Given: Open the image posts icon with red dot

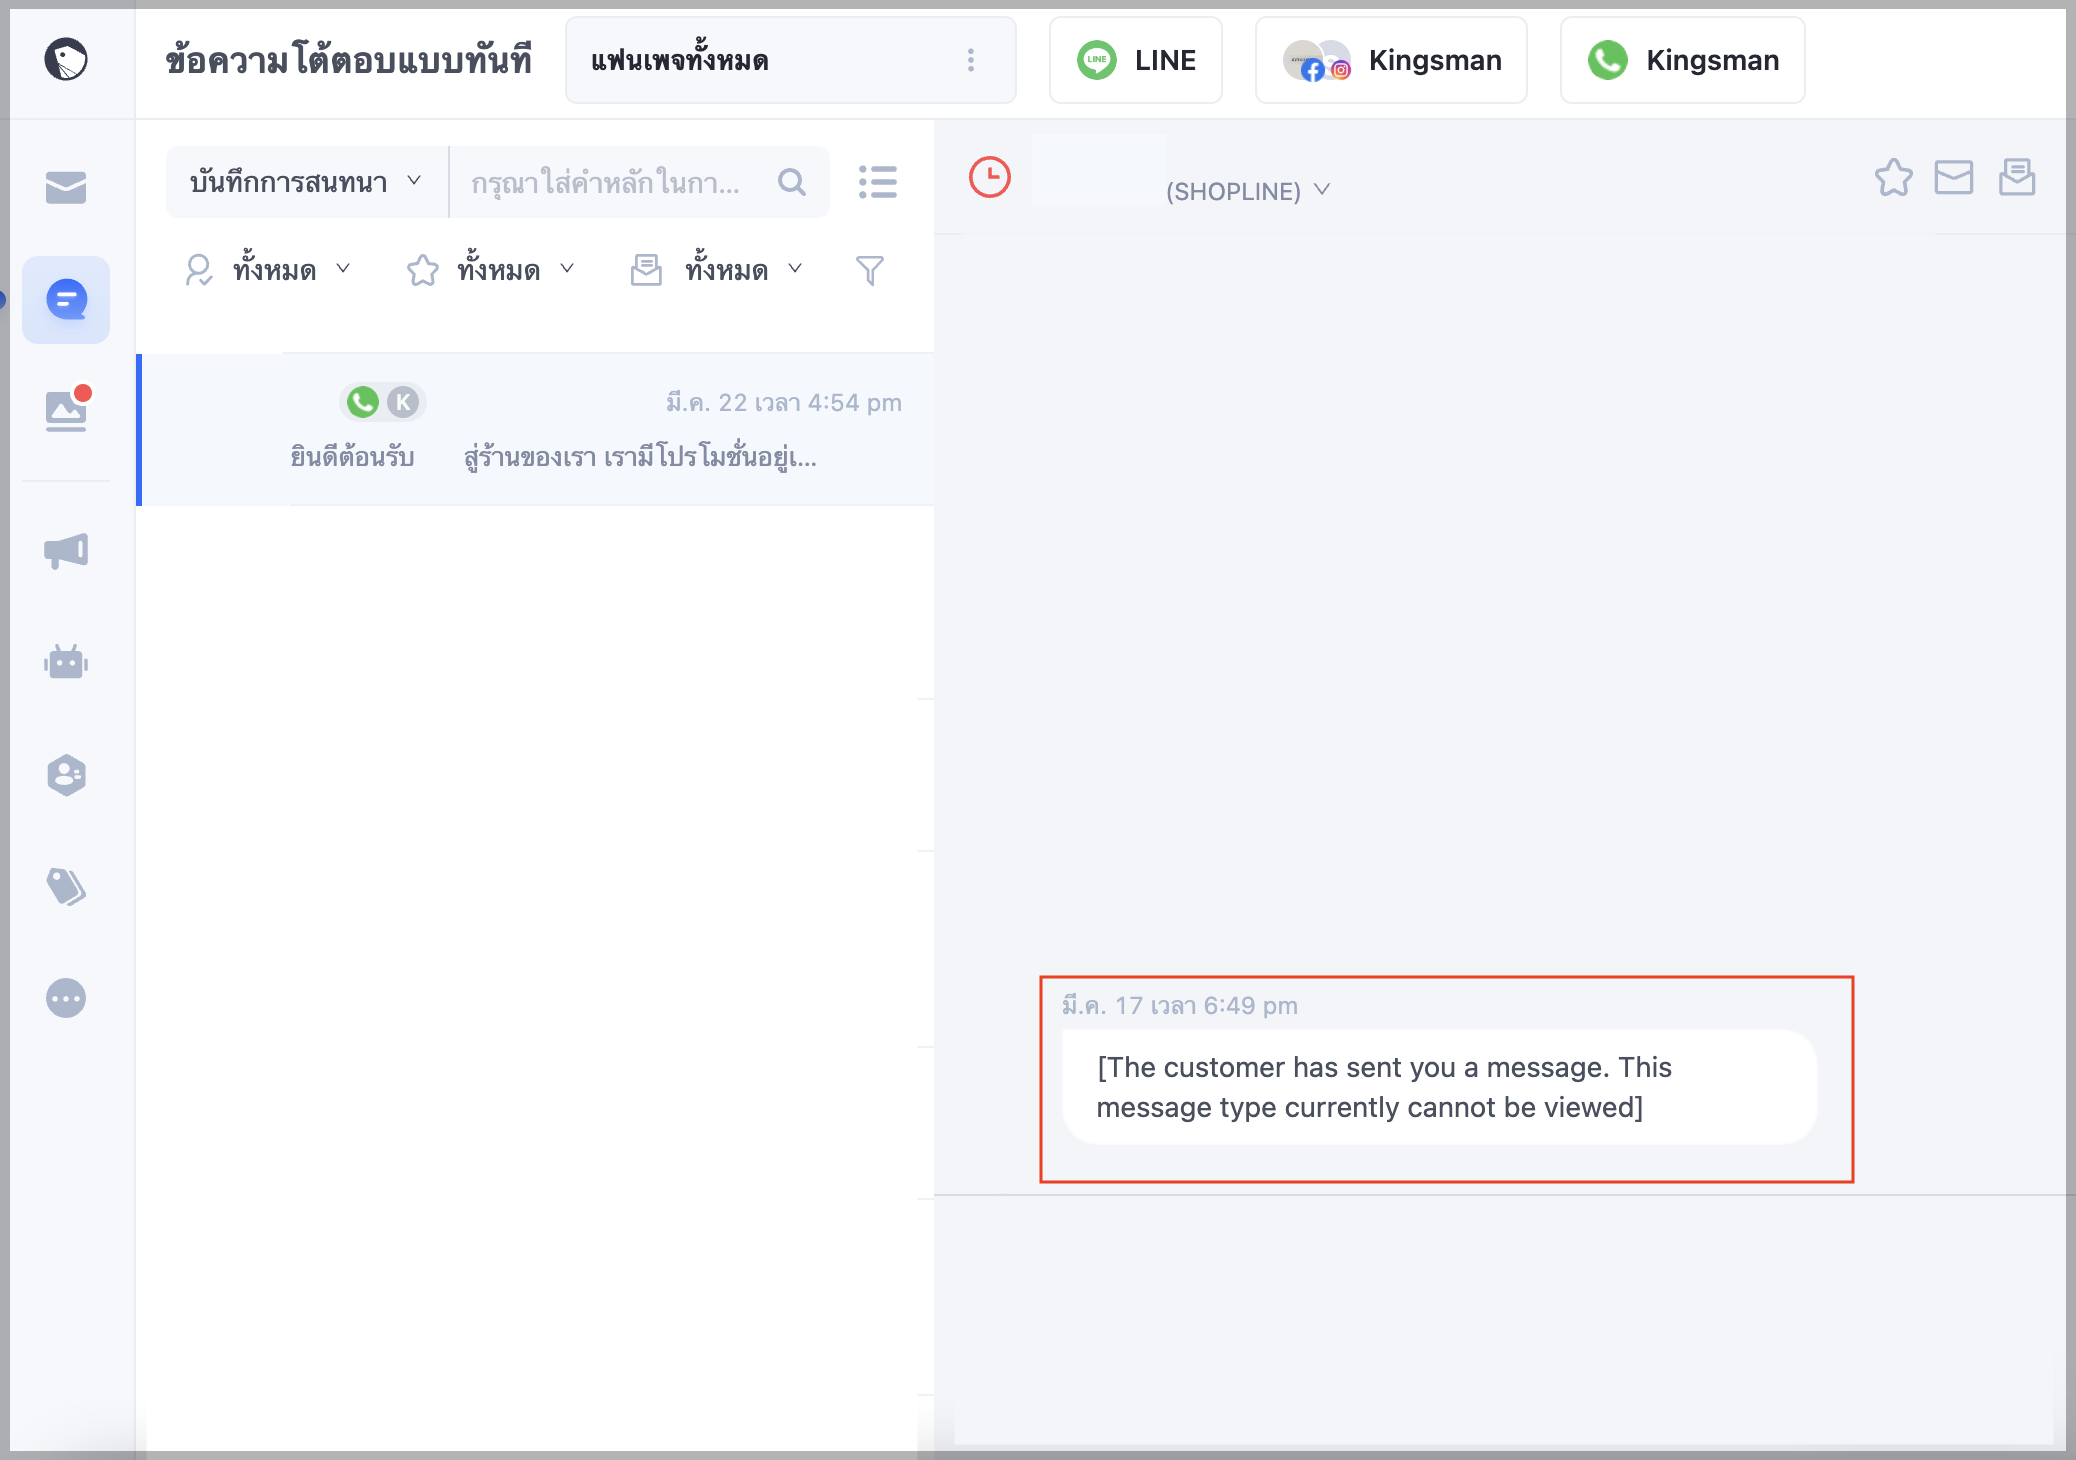Looking at the screenshot, I should pyautogui.click(x=66, y=409).
